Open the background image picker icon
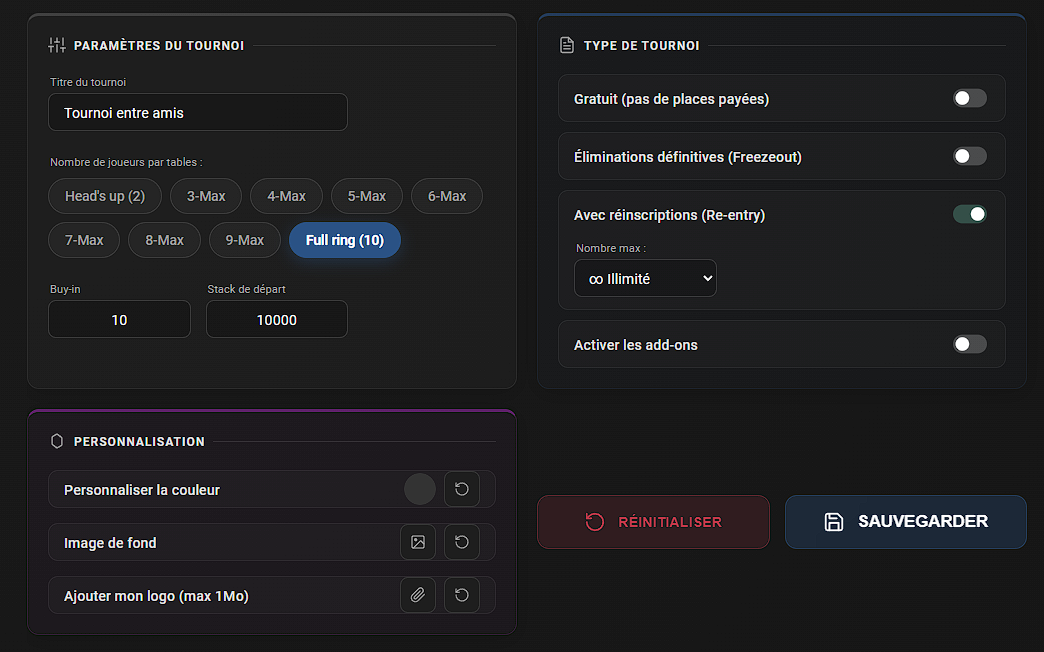1044x652 pixels. pos(417,542)
